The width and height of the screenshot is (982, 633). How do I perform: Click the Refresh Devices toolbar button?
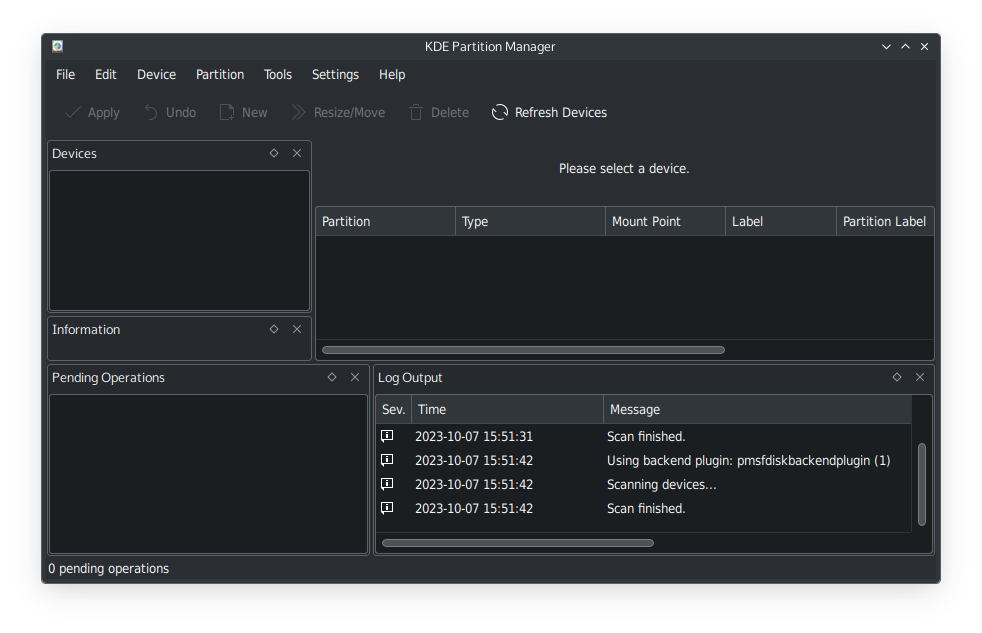(x=549, y=113)
